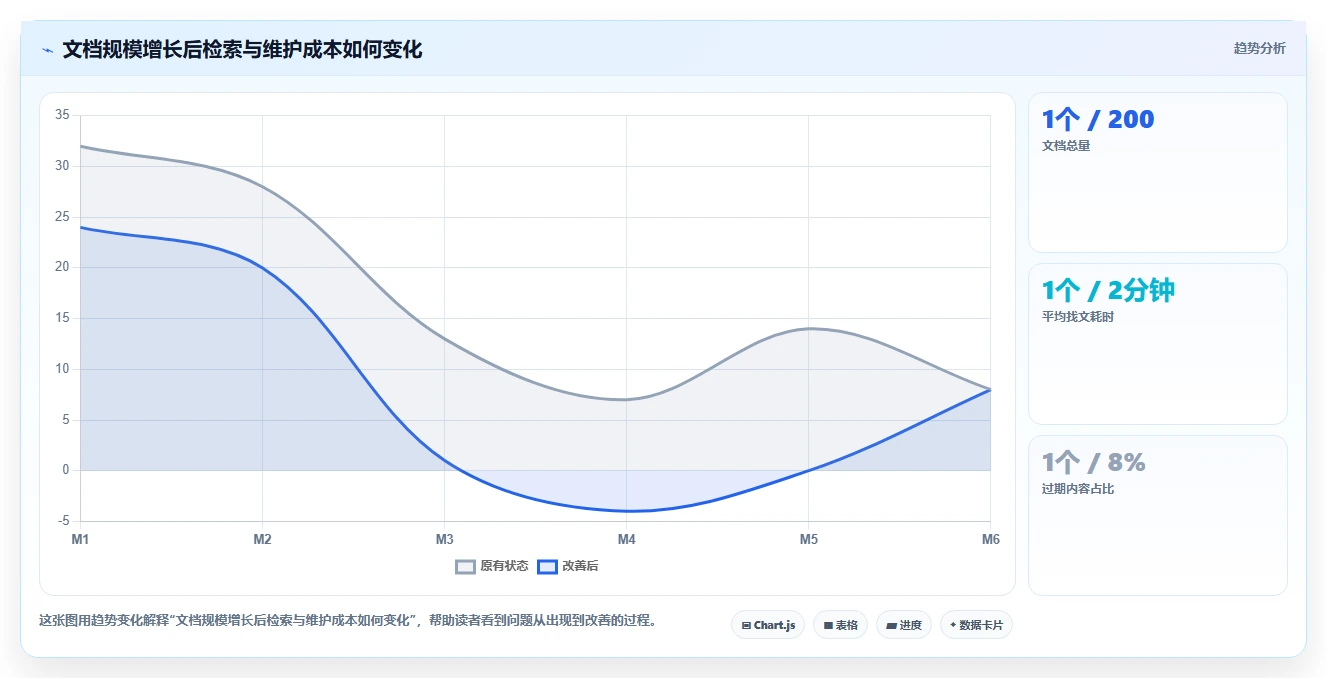Click the M5 x-axis label
Image resolution: width=1327 pixels, height=678 pixels.
[x=808, y=539]
